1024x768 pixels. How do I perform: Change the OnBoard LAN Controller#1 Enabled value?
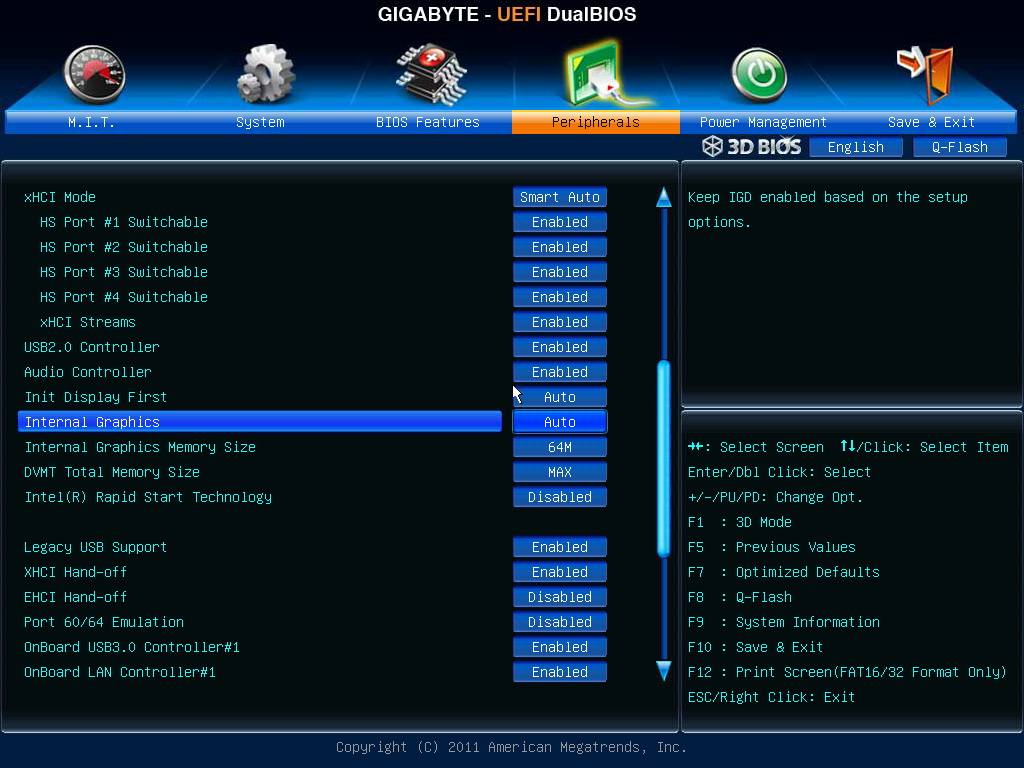(x=560, y=672)
